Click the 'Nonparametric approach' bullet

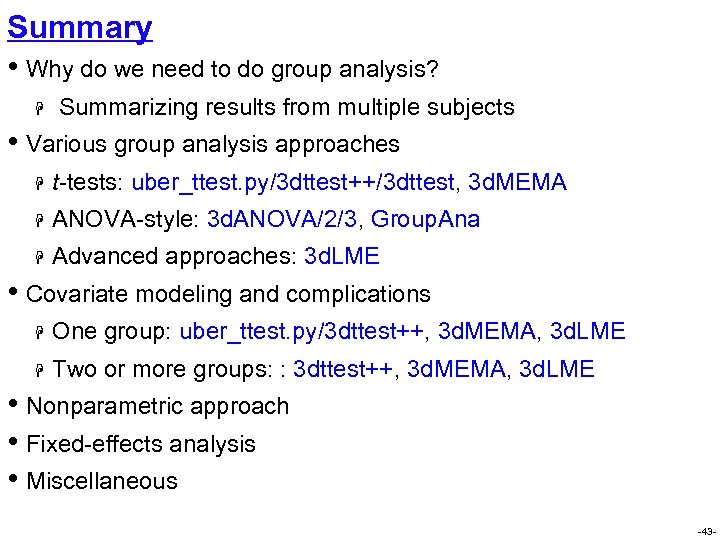click(157, 406)
